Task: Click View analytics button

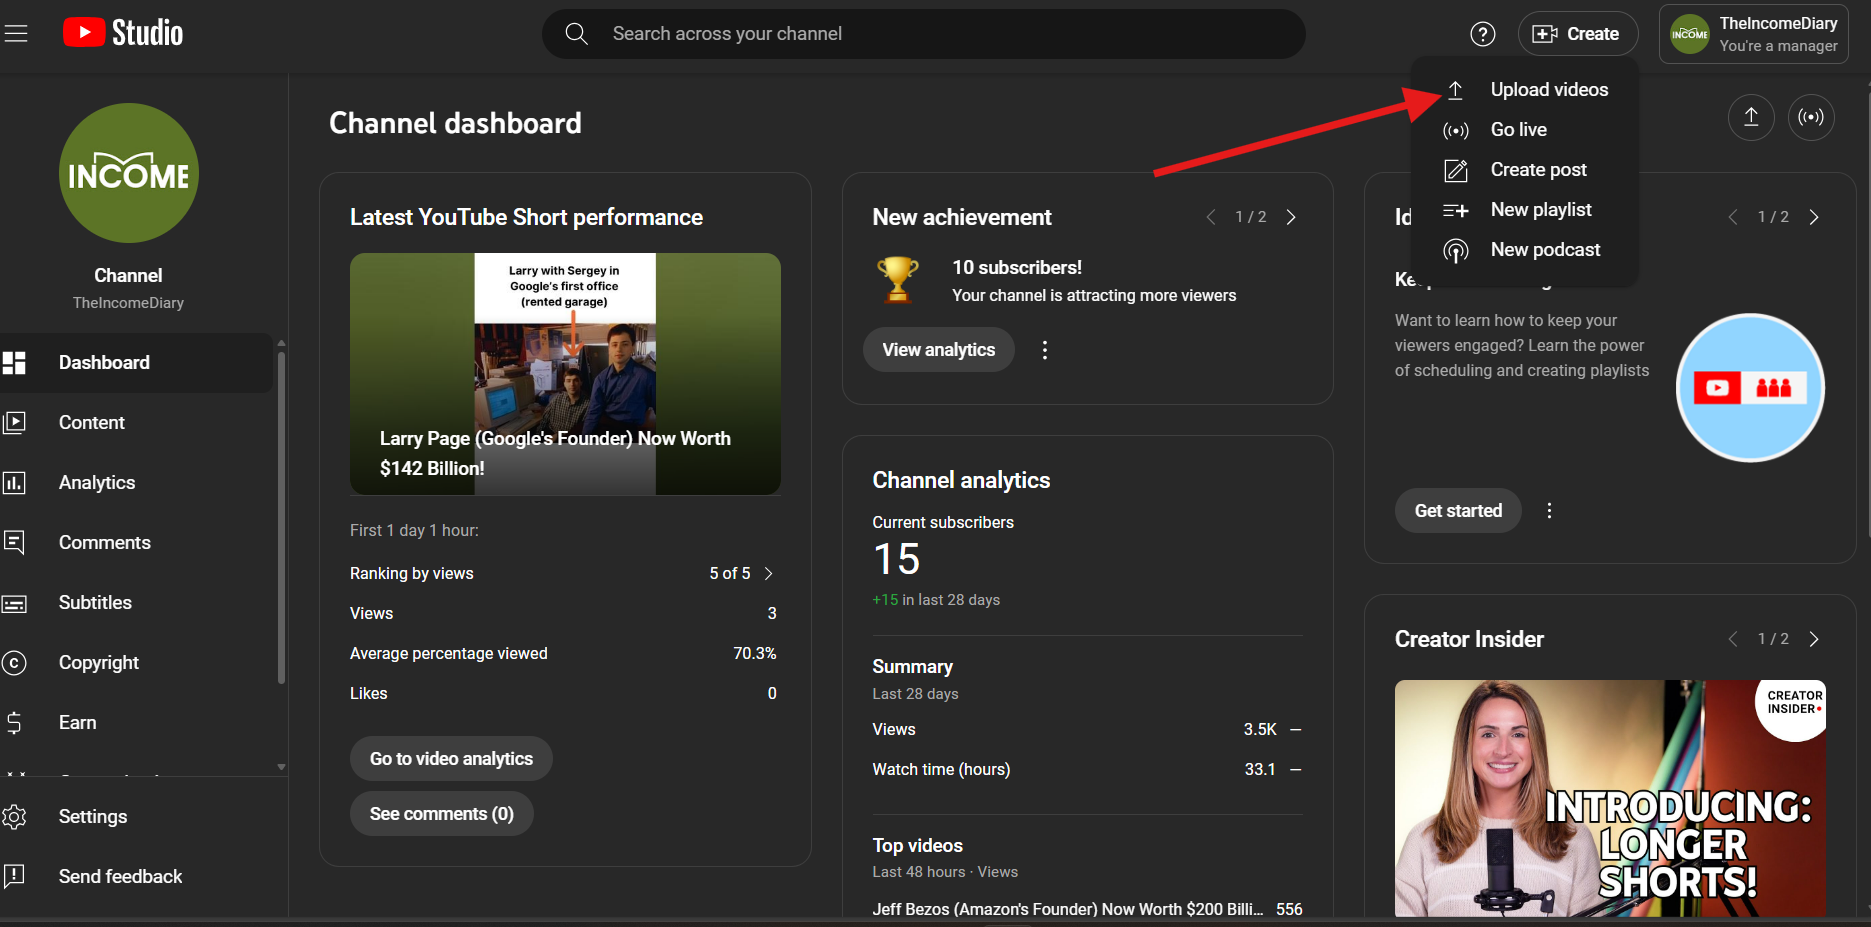Action: (x=938, y=350)
